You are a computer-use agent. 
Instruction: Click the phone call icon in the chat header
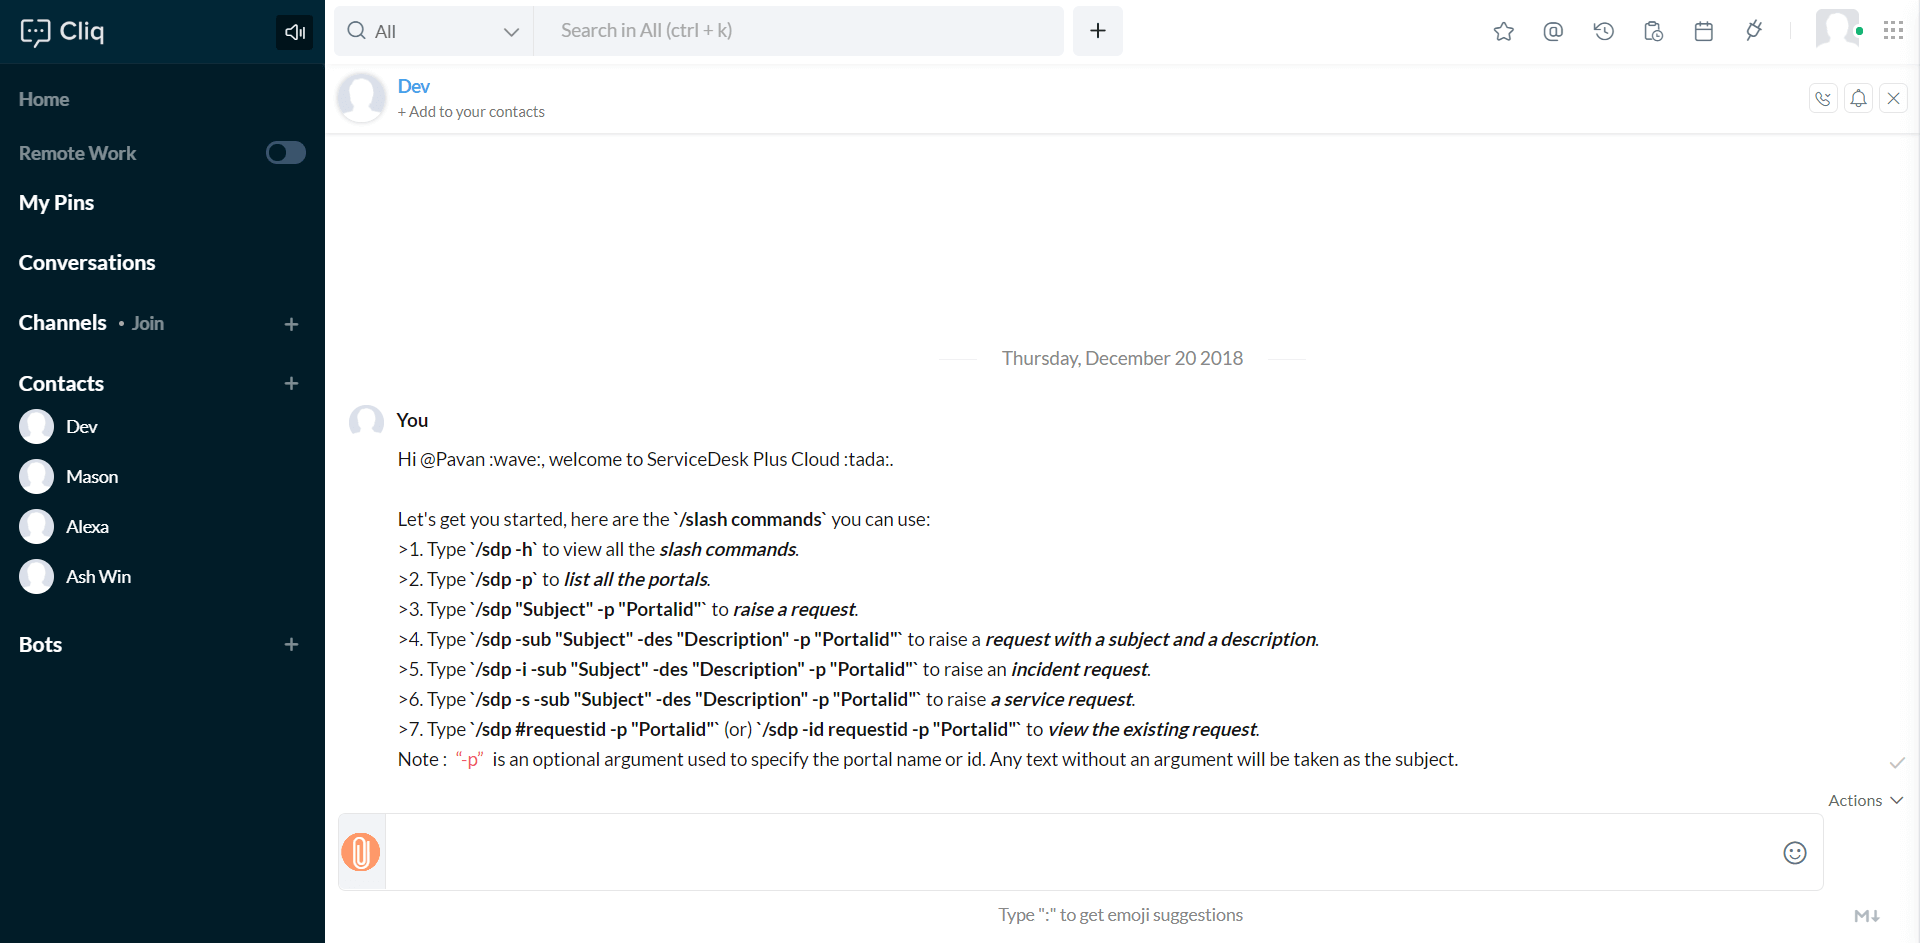click(x=1823, y=99)
